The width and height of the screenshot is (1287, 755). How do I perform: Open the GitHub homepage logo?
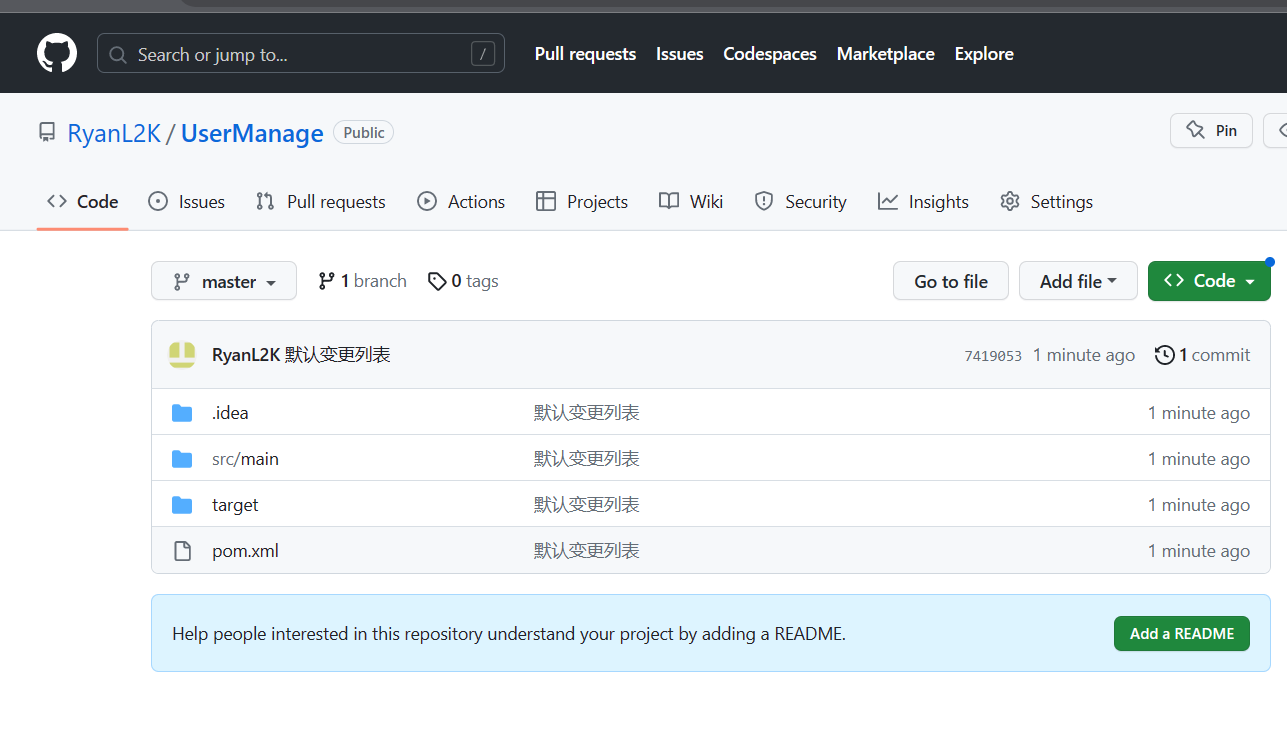point(57,53)
